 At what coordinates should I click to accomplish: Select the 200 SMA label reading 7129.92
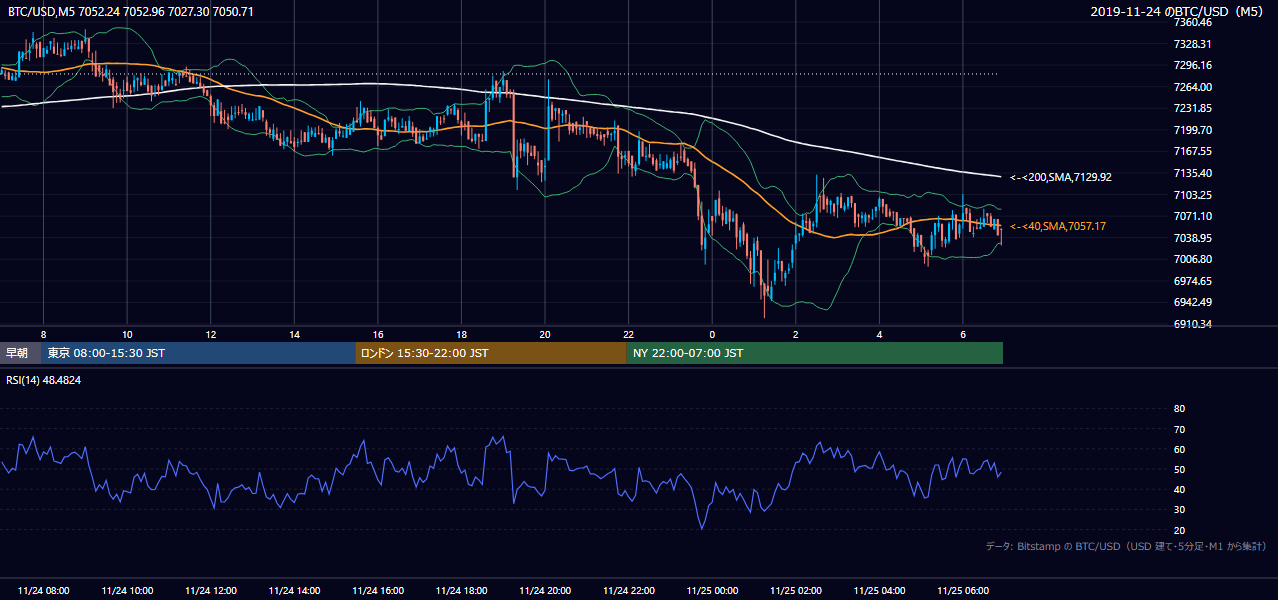pos(1060,177)
